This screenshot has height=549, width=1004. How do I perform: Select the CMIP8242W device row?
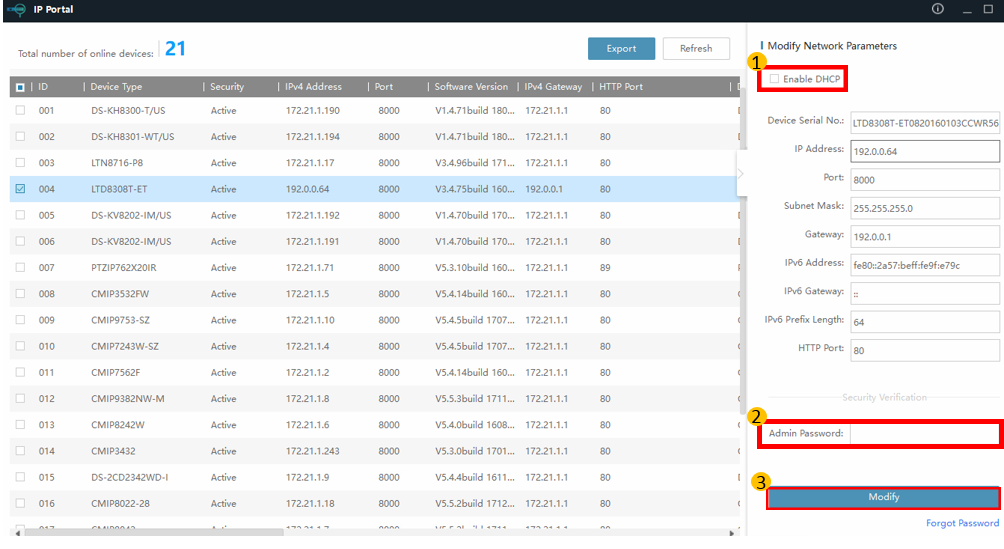(x=375, y=425)
